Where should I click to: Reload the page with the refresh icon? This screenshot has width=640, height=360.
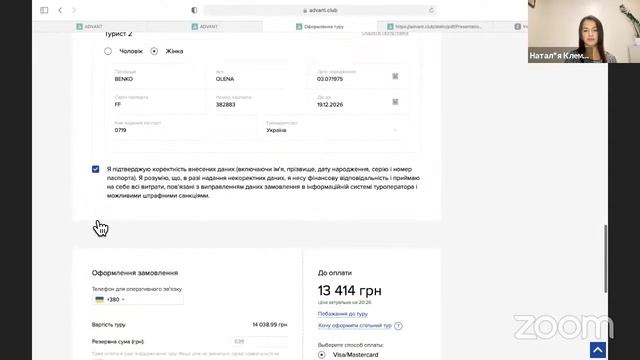click(x=431, y=10)
